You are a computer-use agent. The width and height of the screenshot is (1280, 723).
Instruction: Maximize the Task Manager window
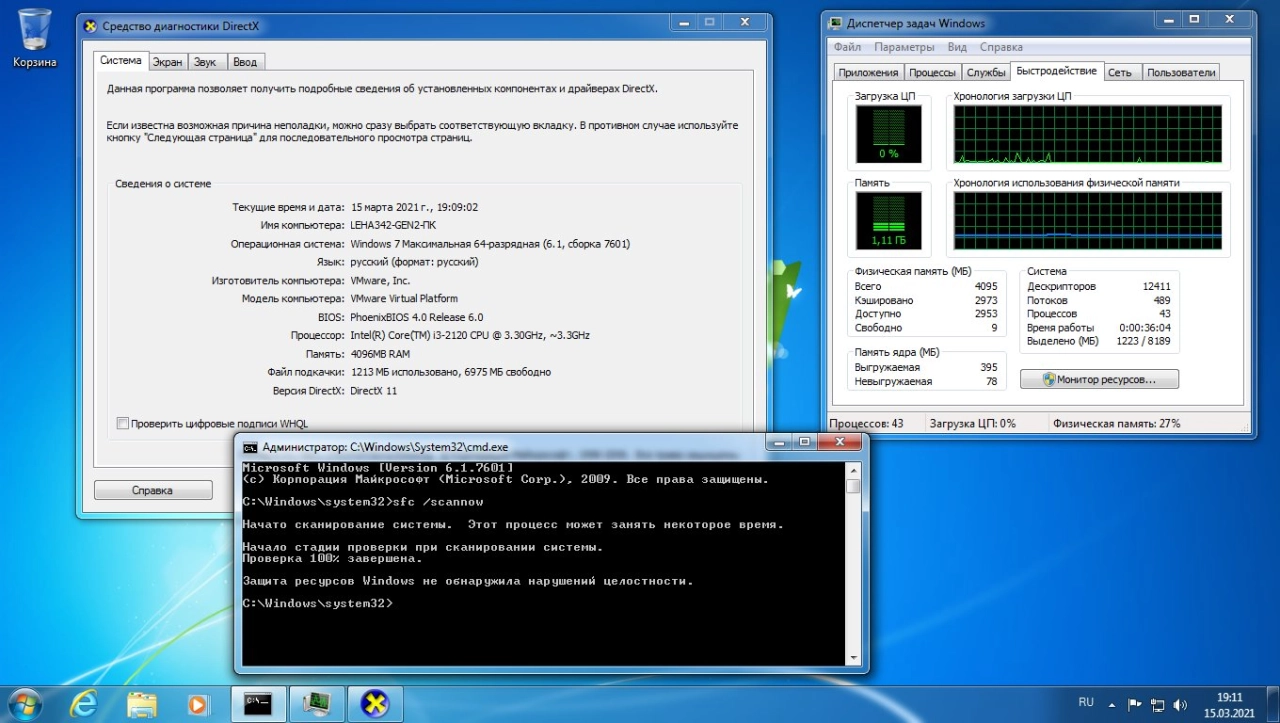point(1194,19)
